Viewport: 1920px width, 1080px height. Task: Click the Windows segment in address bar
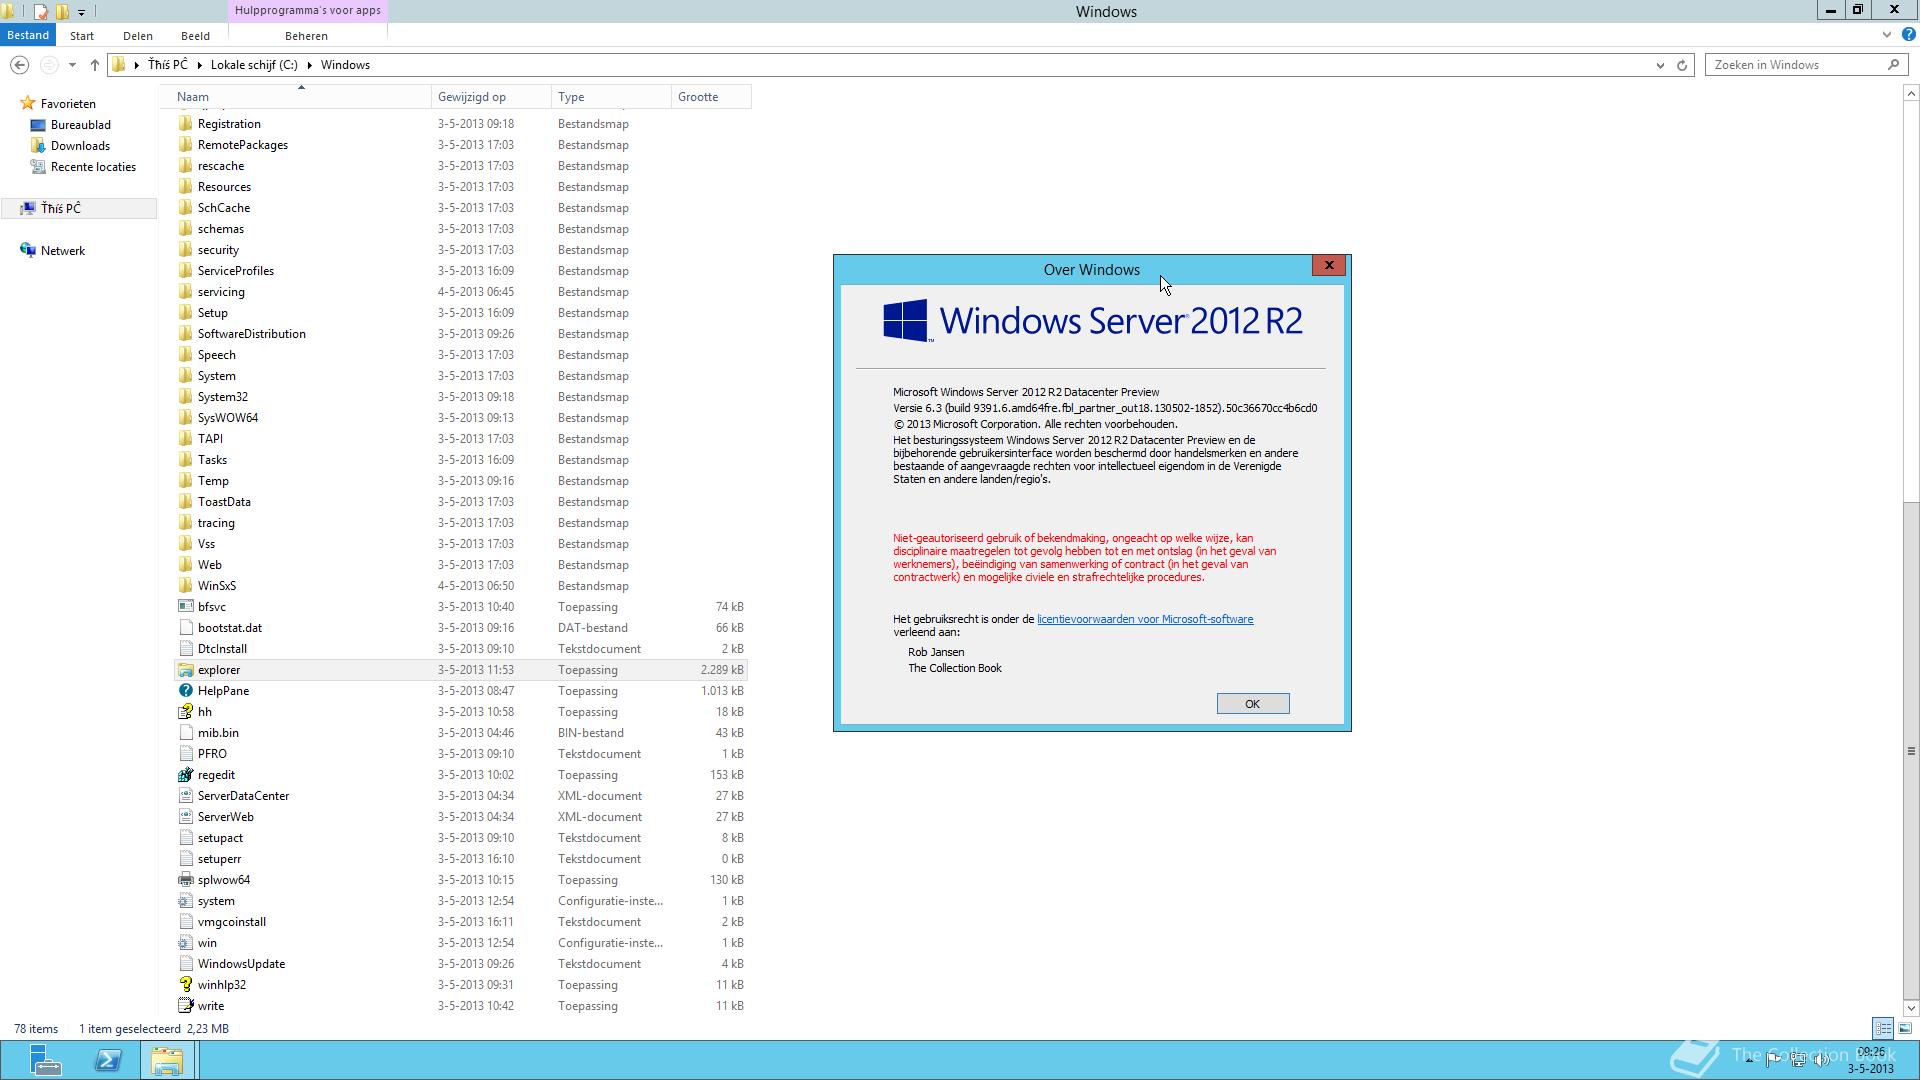click(345, 65)
